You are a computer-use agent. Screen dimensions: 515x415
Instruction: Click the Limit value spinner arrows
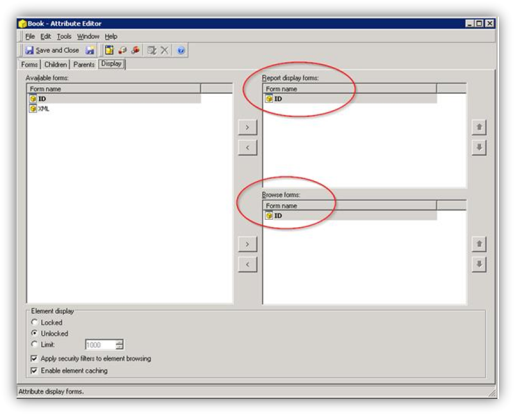point(119,345)
